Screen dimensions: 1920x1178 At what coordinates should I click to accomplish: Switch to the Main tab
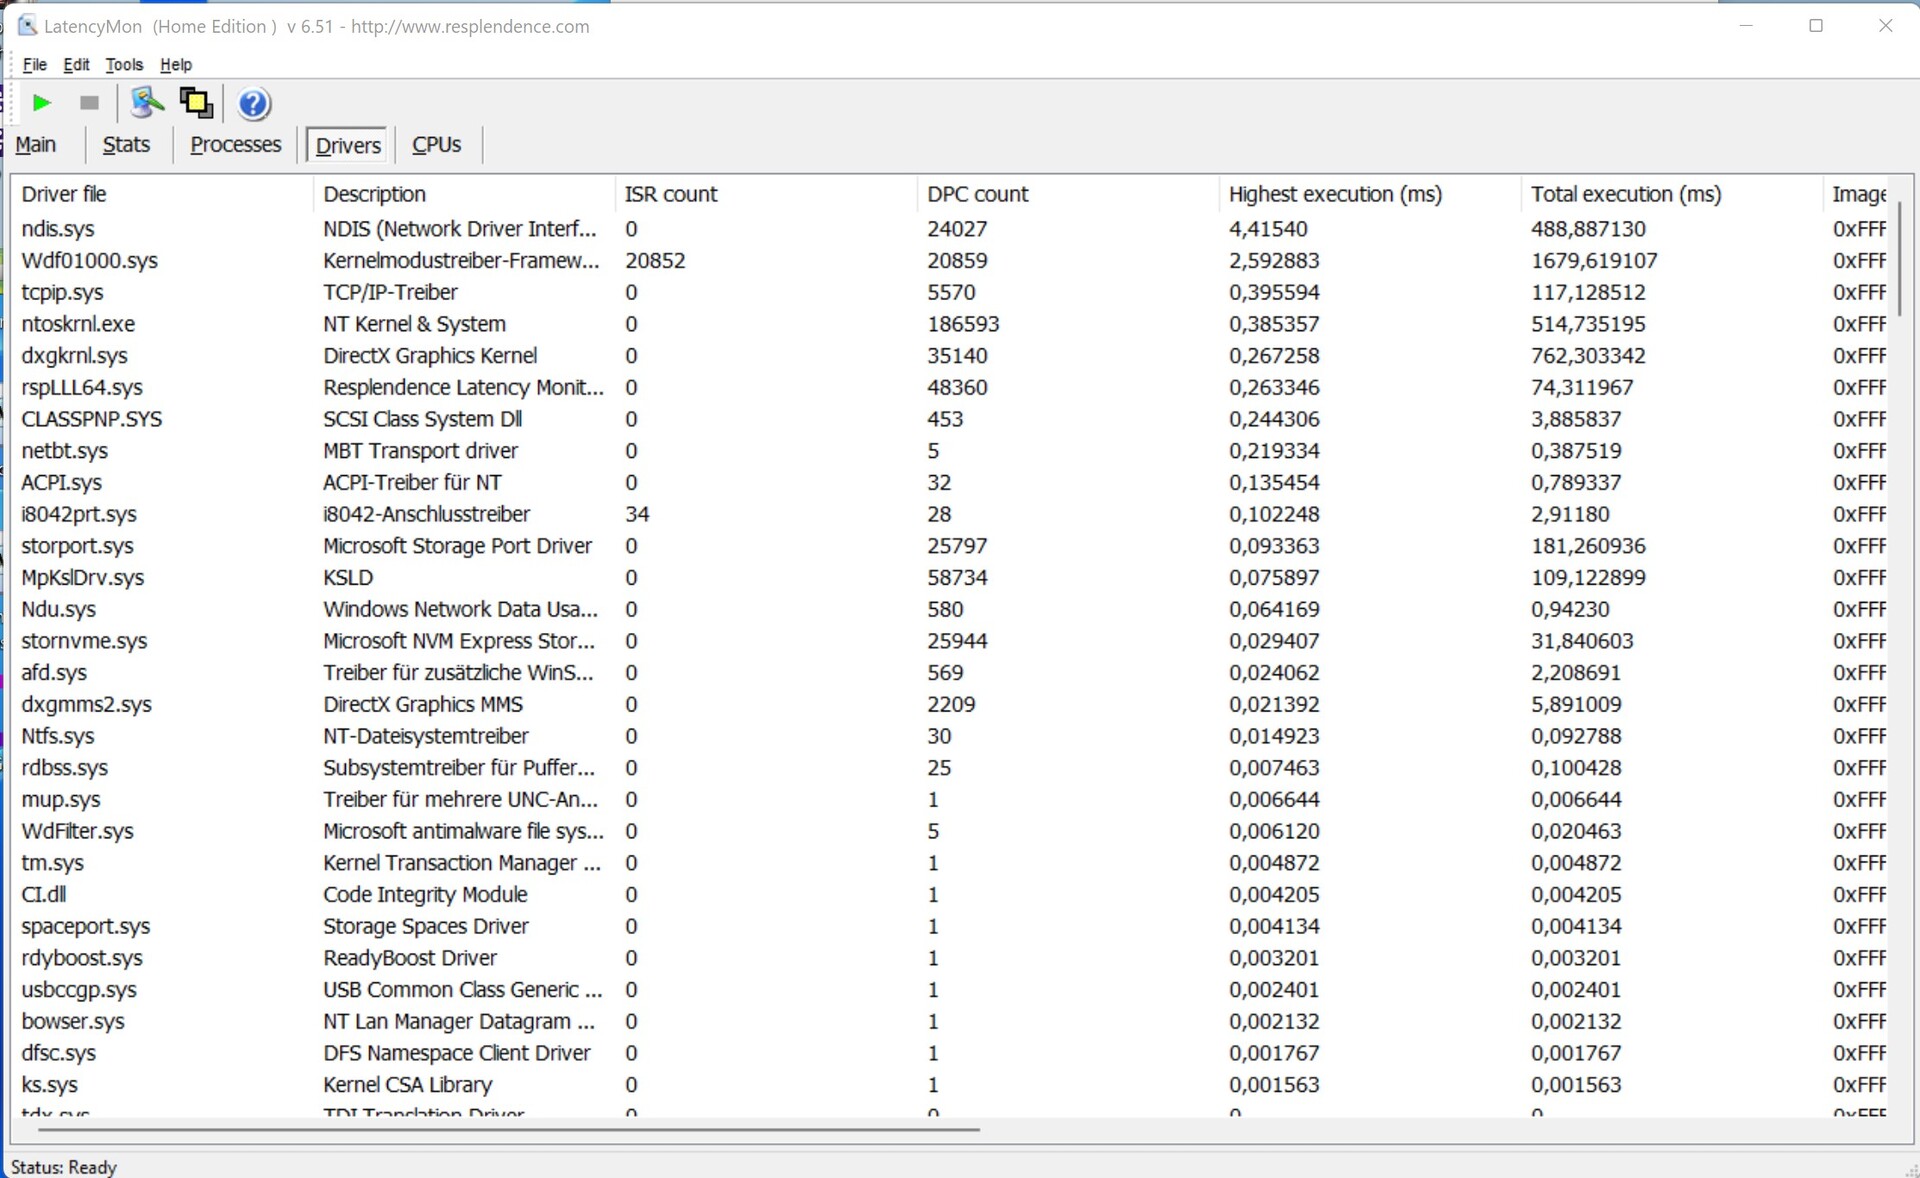[x=36, y=145]
